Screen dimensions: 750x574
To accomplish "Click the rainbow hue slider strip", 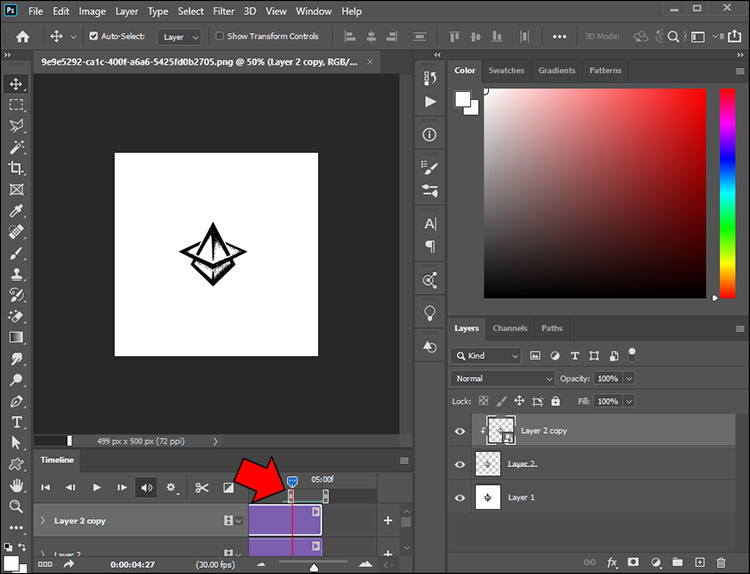I will (x=727, y=193).
